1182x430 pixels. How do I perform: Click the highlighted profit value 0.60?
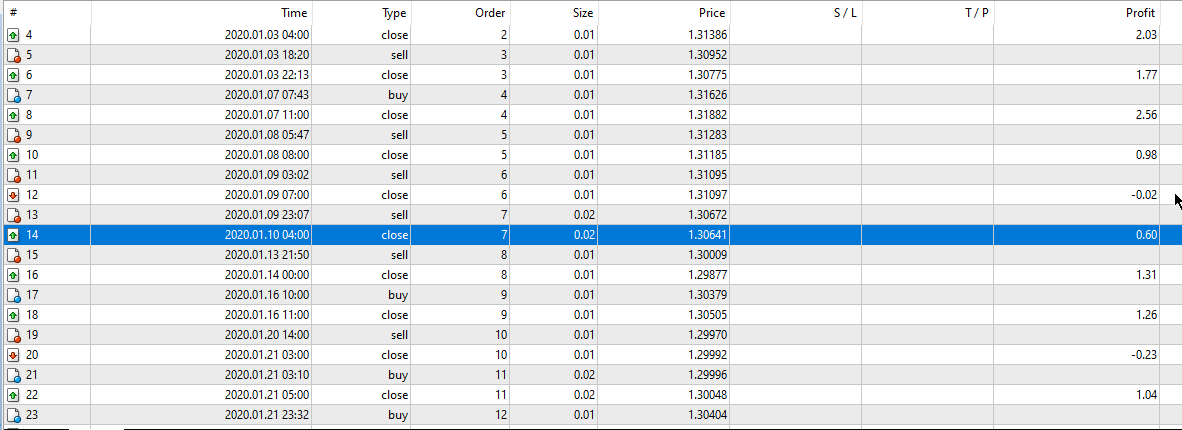(x=1146, y=235)
